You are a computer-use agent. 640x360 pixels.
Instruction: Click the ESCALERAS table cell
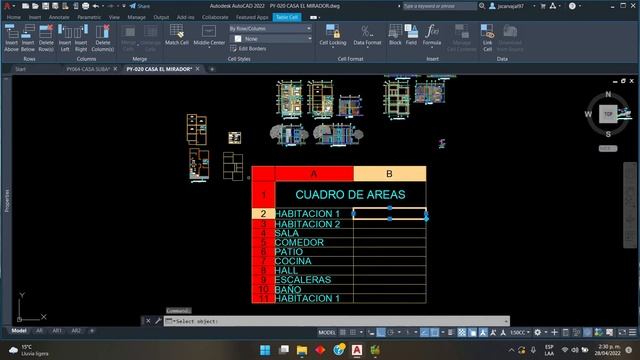314,280
